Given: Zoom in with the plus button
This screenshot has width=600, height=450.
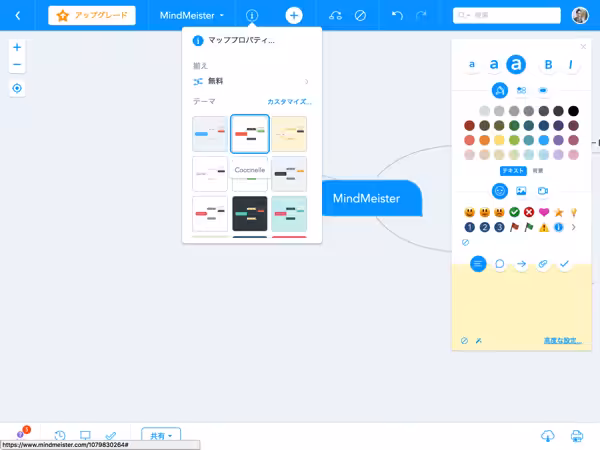Looking at the screenshot, I should click(x=17, y=47).
